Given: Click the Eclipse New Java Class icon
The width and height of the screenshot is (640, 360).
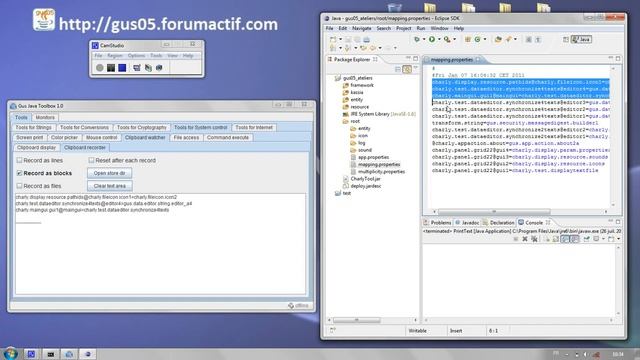Looking at the screenshot, I should pos(478,39).
